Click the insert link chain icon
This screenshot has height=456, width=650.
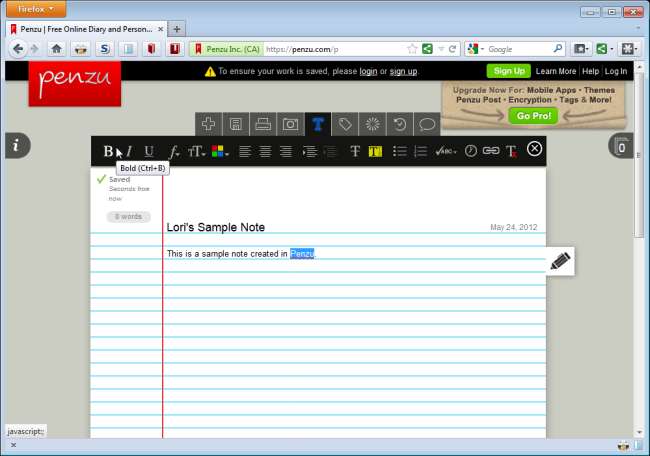490,151
